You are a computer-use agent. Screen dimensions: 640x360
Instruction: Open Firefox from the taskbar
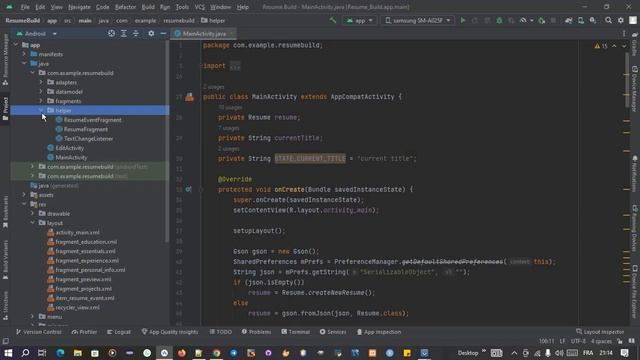click(182, 353)
